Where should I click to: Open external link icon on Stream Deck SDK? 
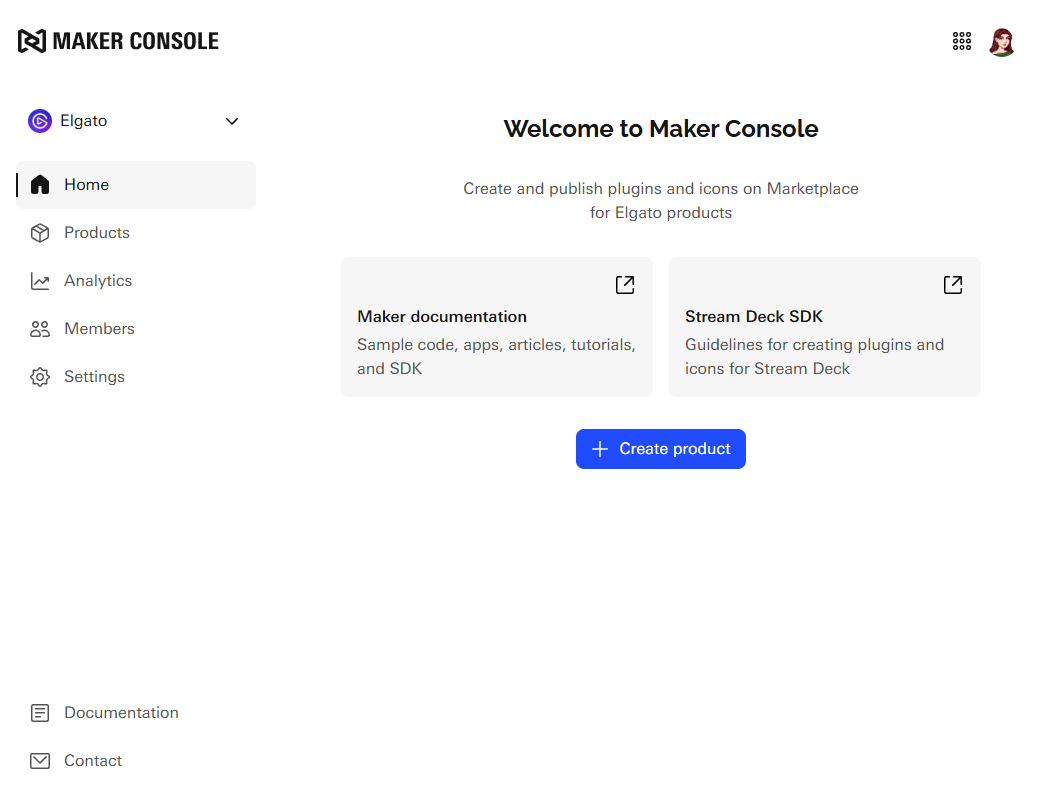953,285
